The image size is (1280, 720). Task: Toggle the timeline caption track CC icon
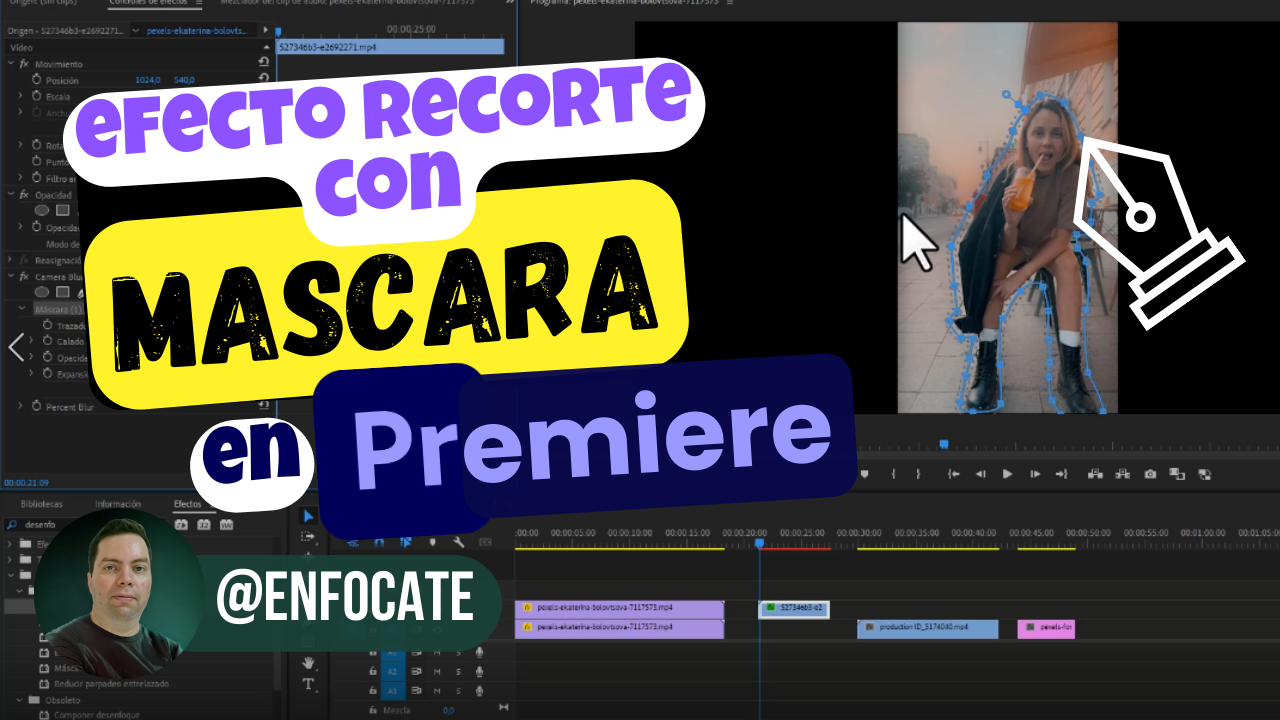click(485, 542)
